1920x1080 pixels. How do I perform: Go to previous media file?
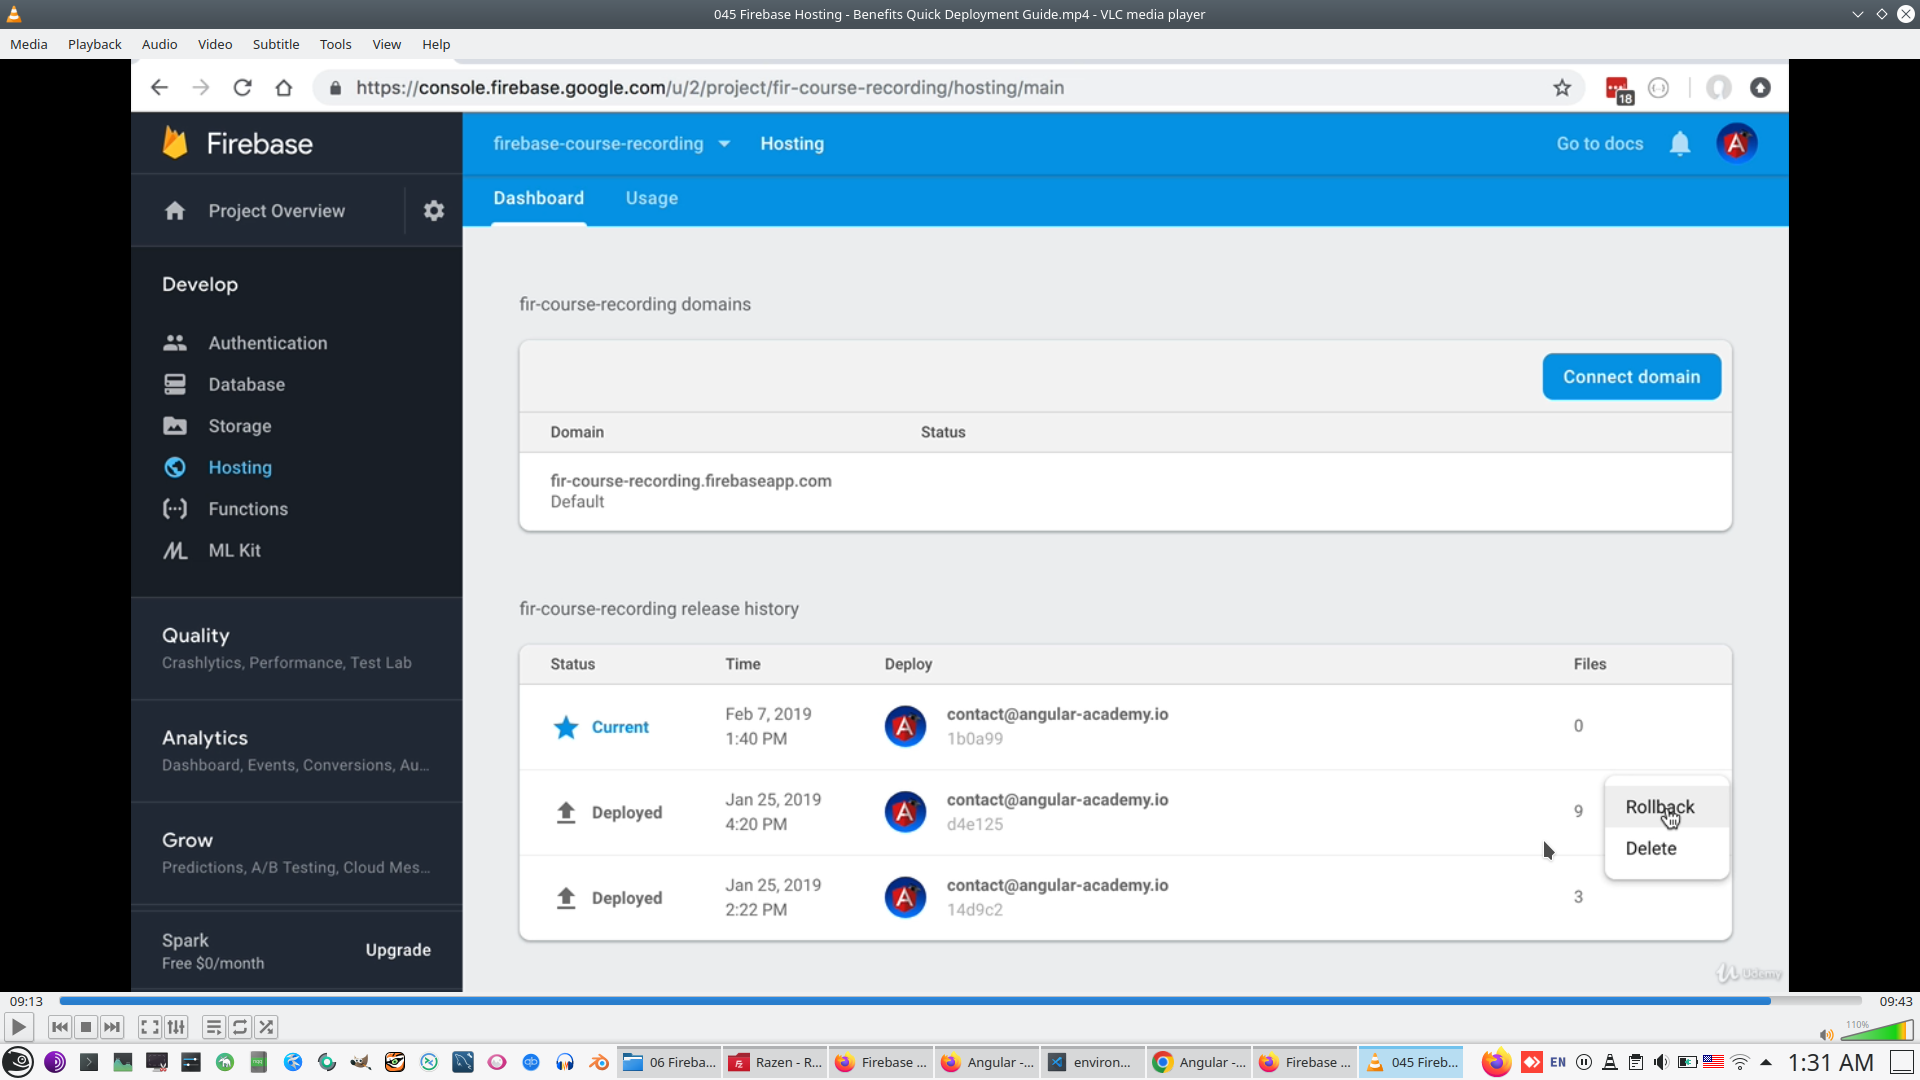pyautogui.click(x=60, y=1027)
